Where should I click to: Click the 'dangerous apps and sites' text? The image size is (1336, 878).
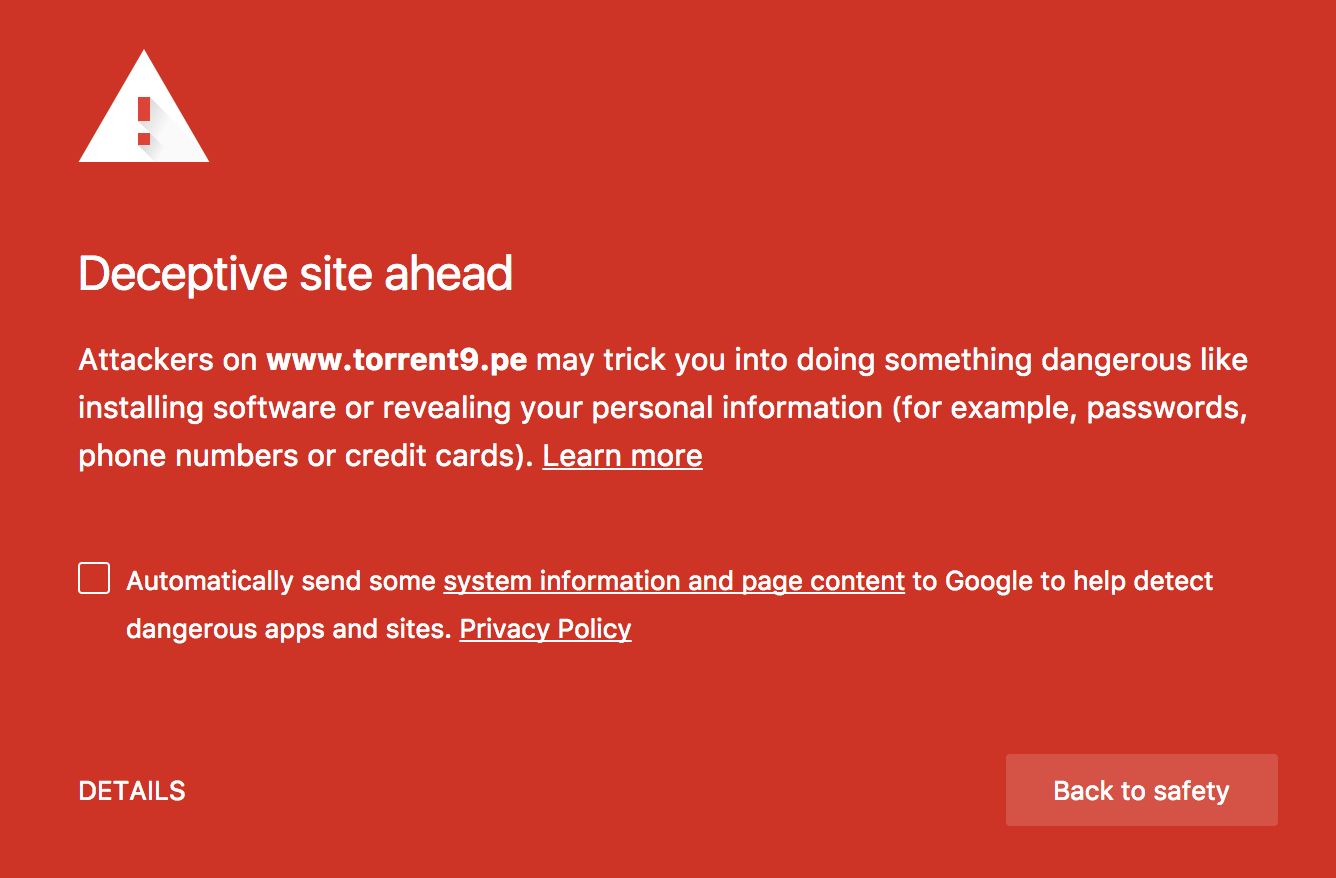click(x=289, y=629)
